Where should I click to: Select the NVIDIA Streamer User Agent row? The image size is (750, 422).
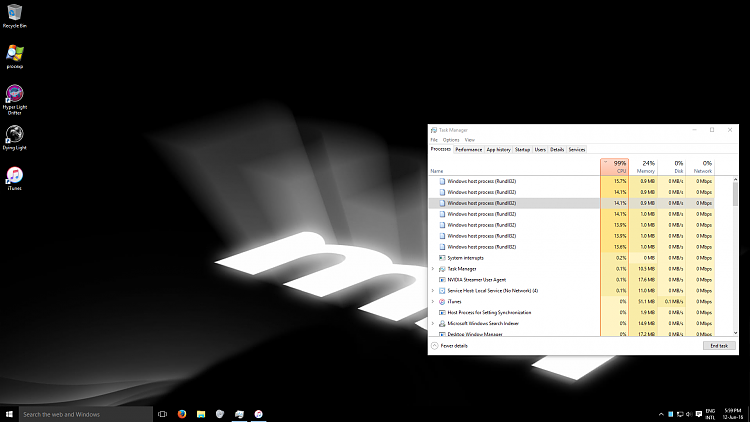(572, 280)
